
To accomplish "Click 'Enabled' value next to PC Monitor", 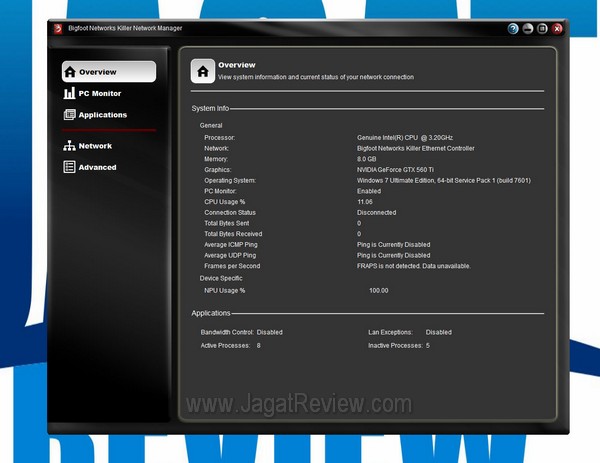I will tap(369, 191).
